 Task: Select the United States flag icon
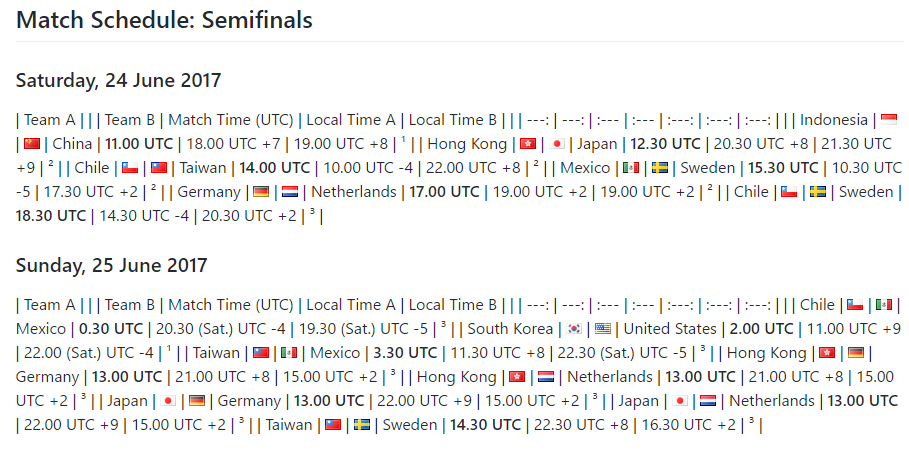[x=603, y=329]
